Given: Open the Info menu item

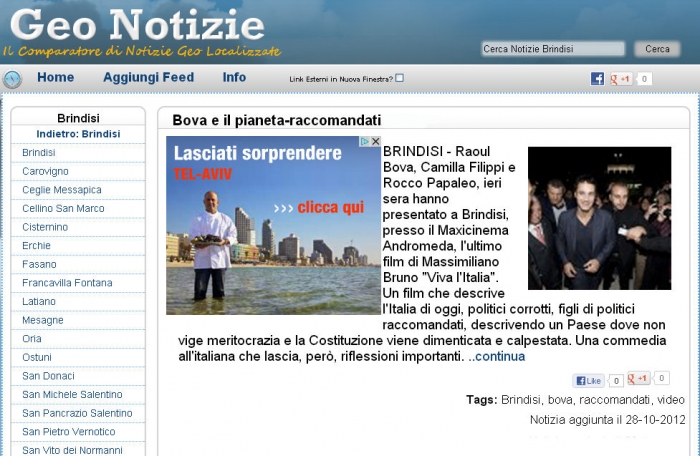Looking at the screenshot, I should pyautogui.click(x=234, y=77).
